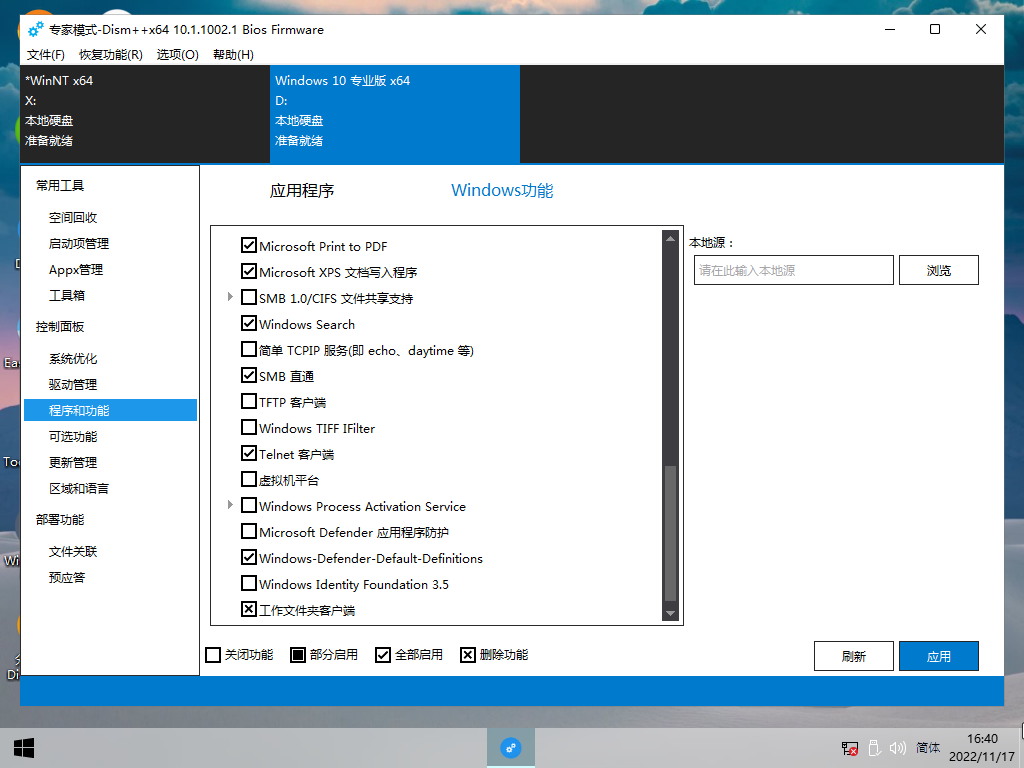
Task: Uncheck the SMB 直通 feature
Action: 248,376
